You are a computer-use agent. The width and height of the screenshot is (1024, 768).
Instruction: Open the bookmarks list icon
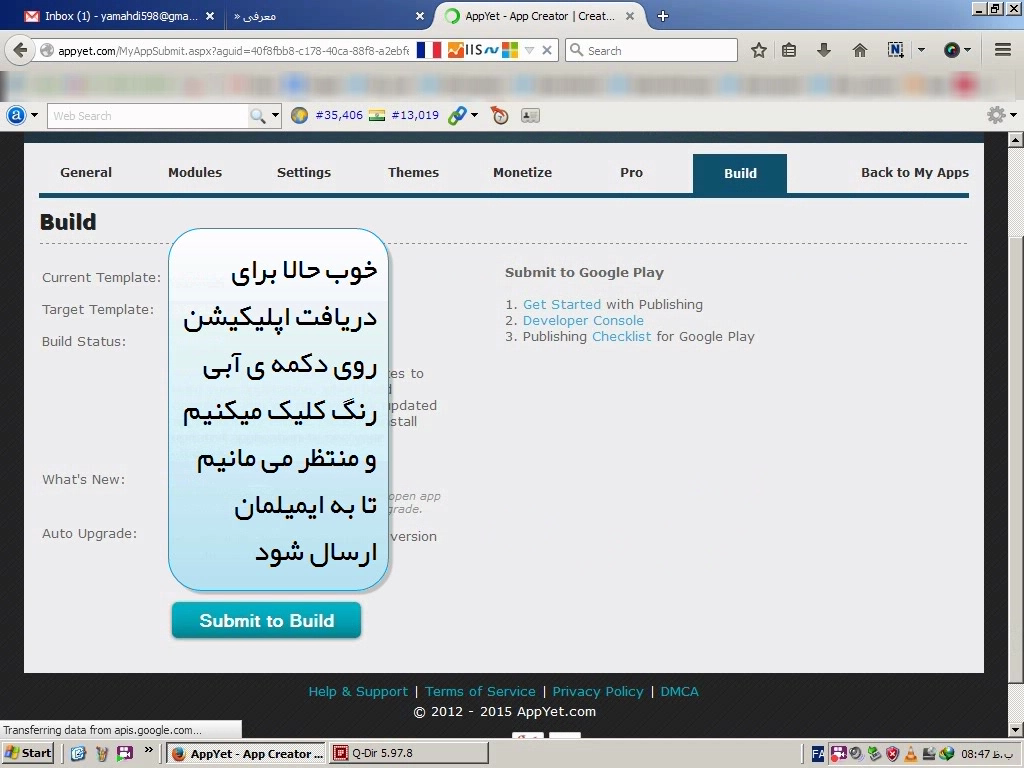789,50
